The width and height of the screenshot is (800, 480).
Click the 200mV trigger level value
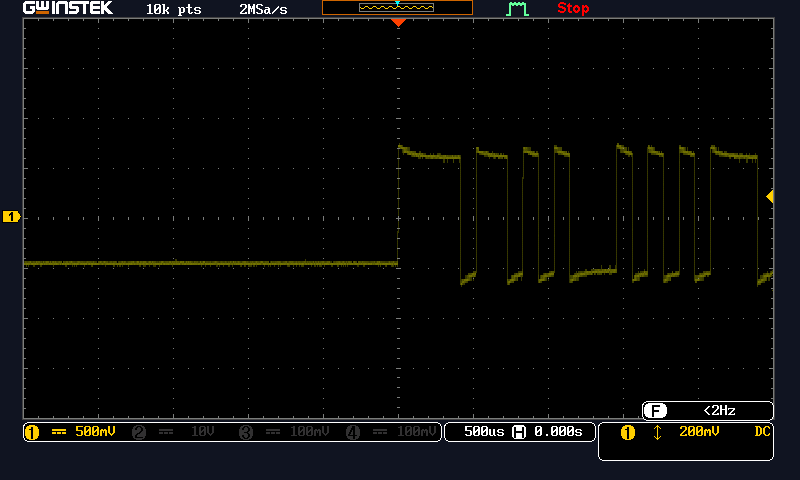[x=699, y=432]
